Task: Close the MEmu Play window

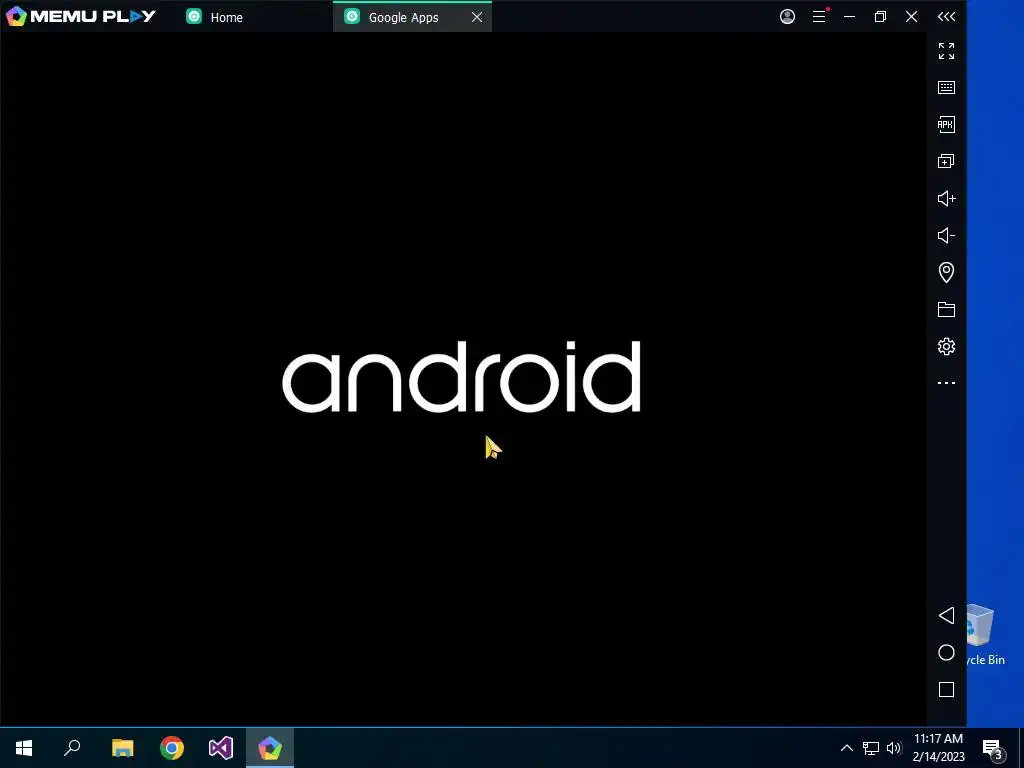Action: click(912, 16)
